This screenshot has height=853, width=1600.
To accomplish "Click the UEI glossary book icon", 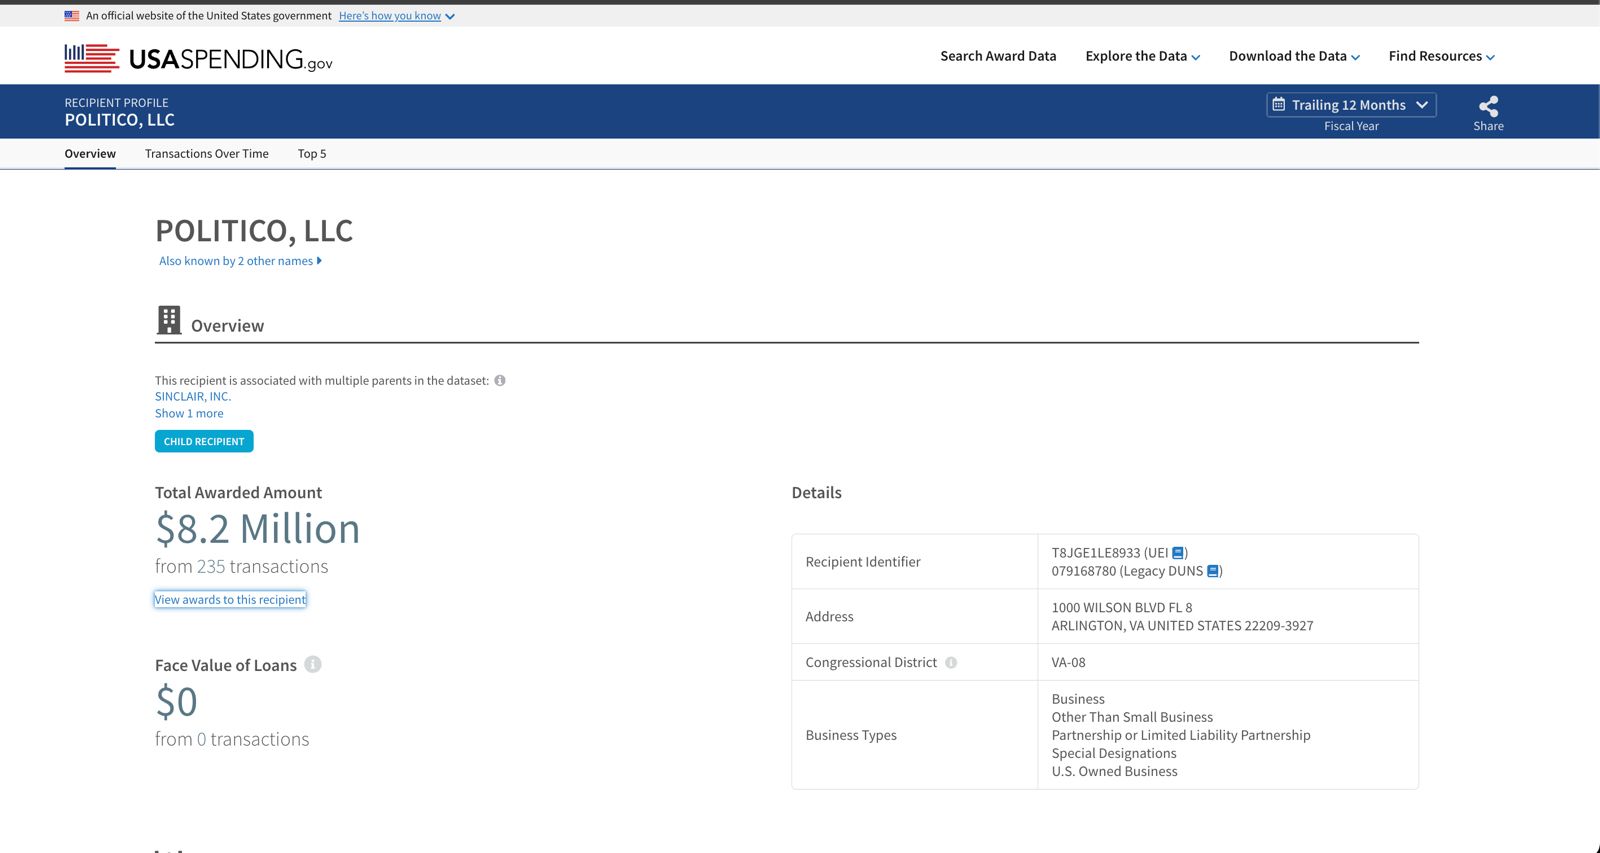I will [1178, 553].
